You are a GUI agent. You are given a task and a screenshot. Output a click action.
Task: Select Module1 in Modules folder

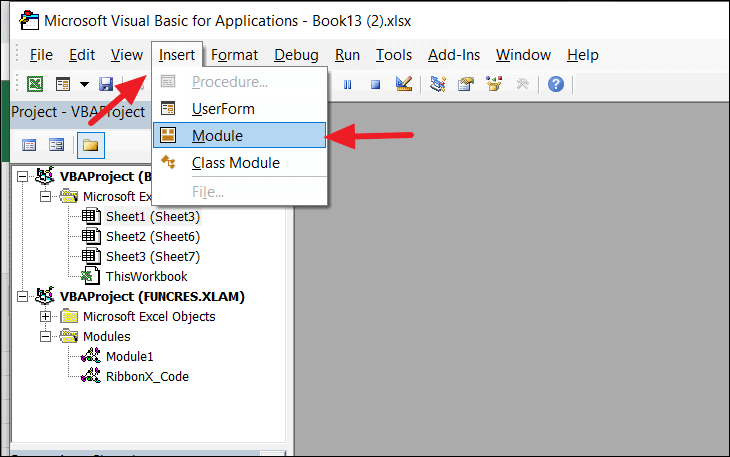pyautogui.click(x=129, y=356)
